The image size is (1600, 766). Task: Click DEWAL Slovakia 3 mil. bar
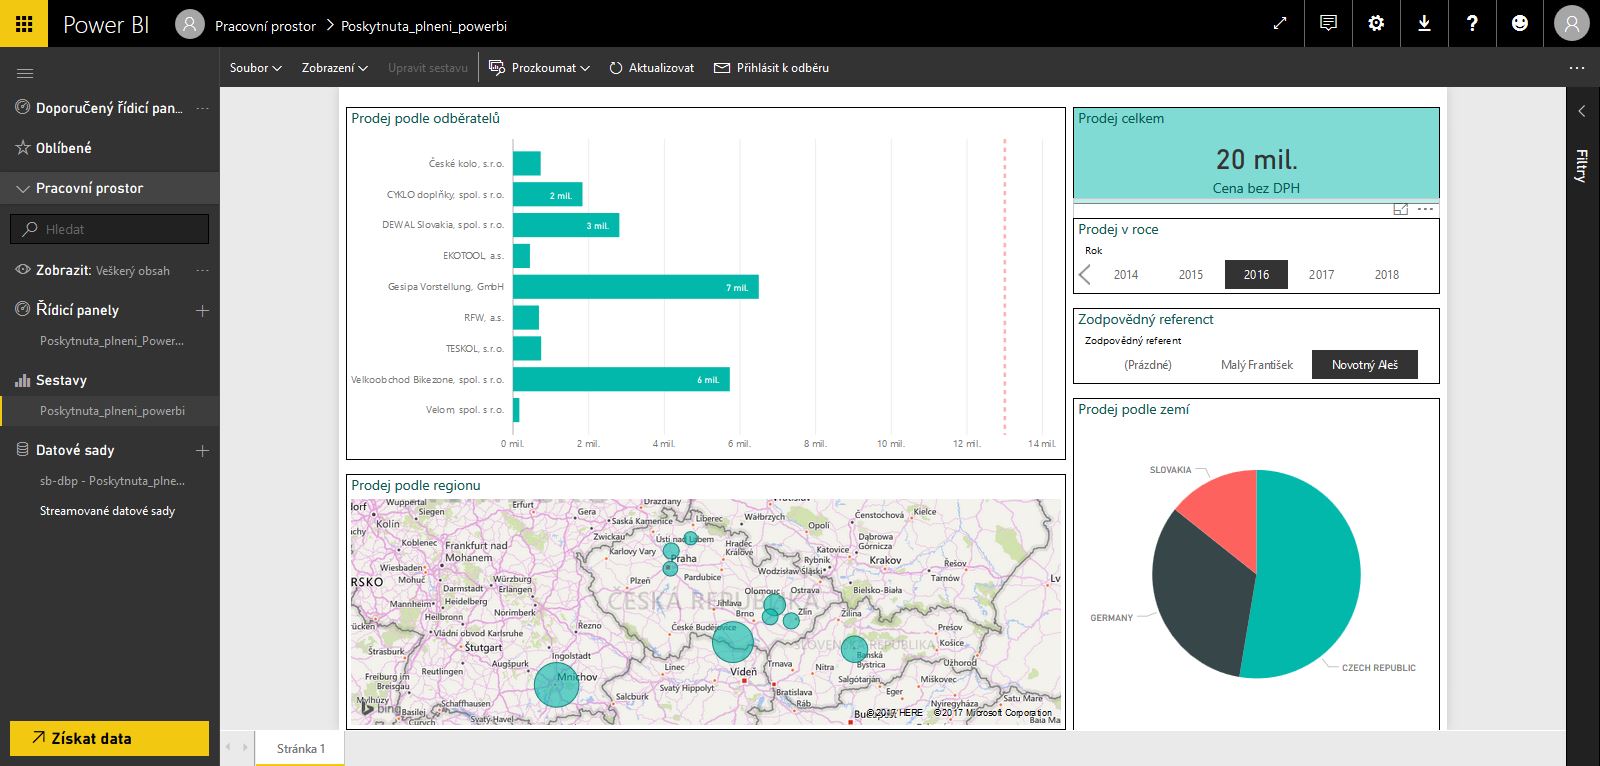(x=566, y=225)
